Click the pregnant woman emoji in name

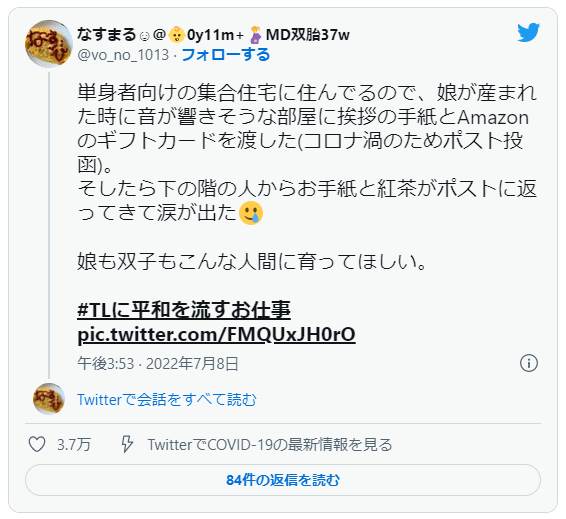tap(256, 35)
